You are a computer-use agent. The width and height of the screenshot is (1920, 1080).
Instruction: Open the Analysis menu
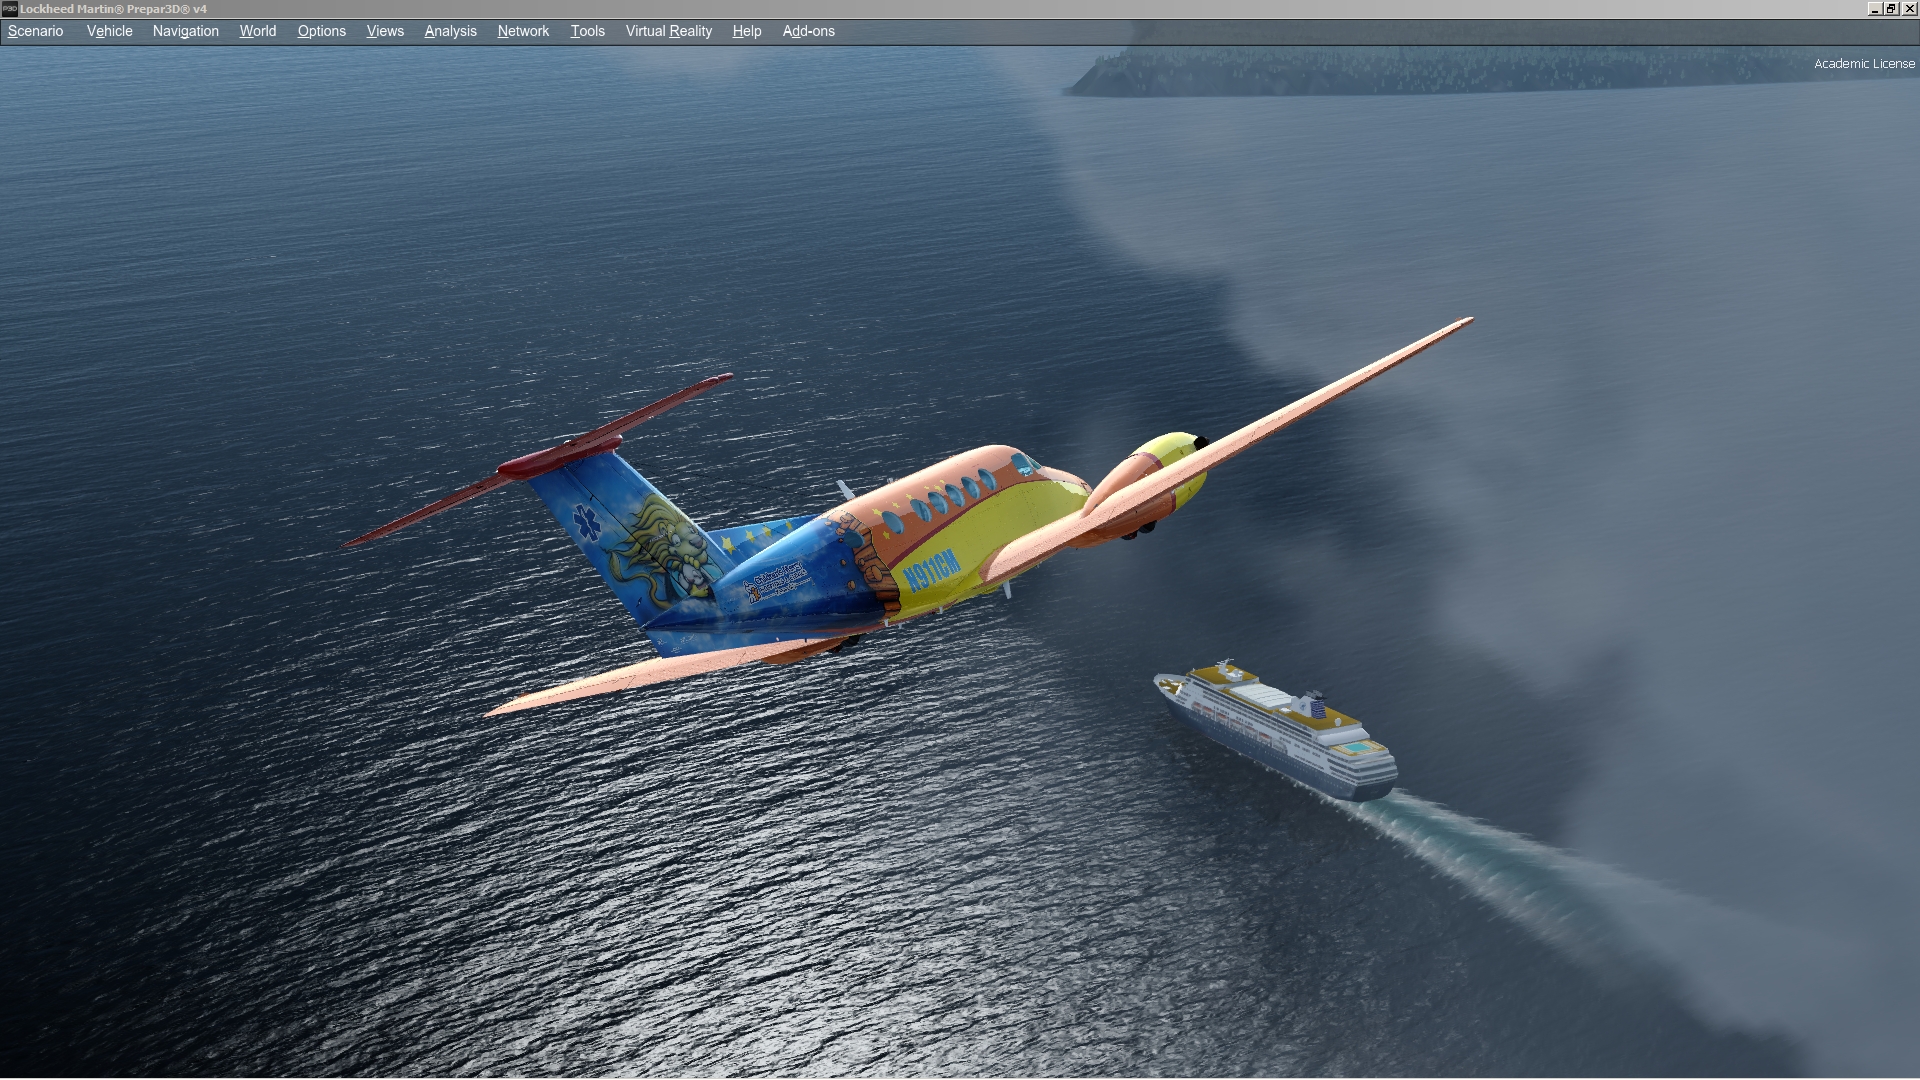tap(450, 31)
